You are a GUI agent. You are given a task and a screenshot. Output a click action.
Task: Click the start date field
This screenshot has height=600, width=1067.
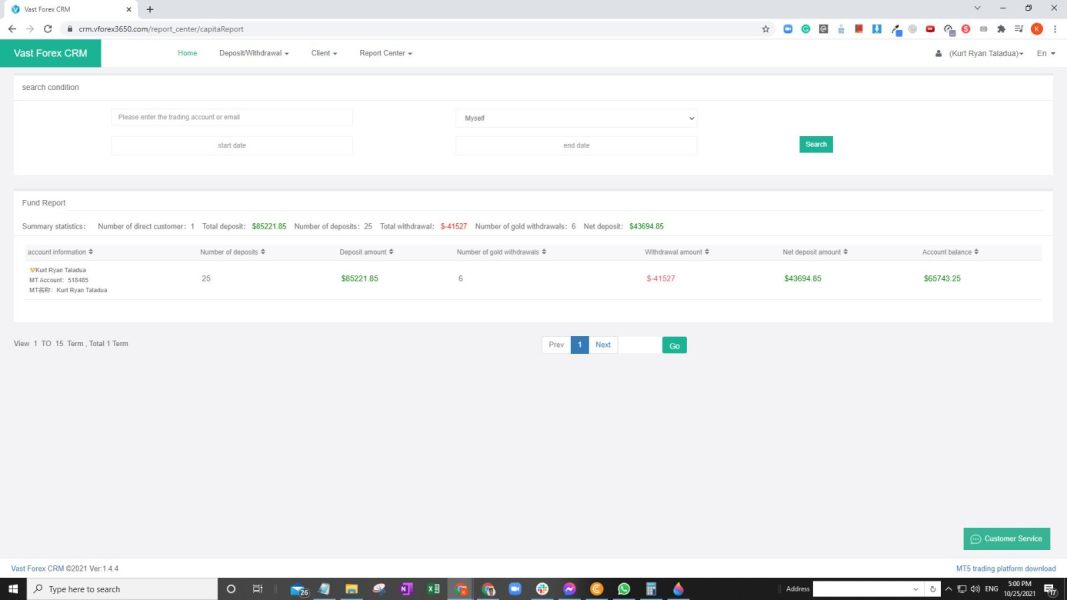pyautogui.click(x=232, y=146)
